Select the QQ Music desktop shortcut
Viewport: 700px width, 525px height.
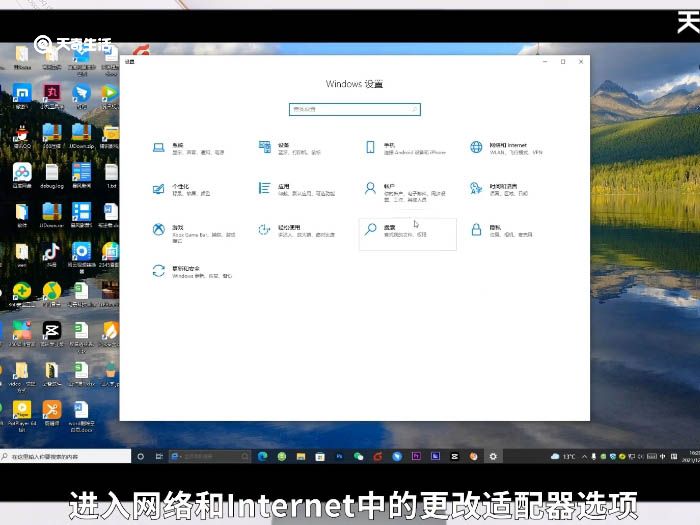pyautogui.click(x=52, y=295)
